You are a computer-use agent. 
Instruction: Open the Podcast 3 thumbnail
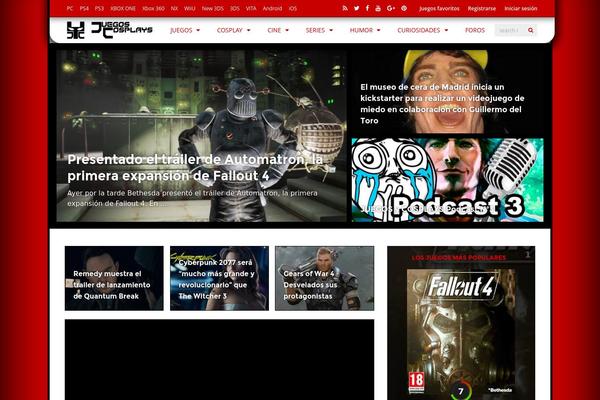[447, 180]
